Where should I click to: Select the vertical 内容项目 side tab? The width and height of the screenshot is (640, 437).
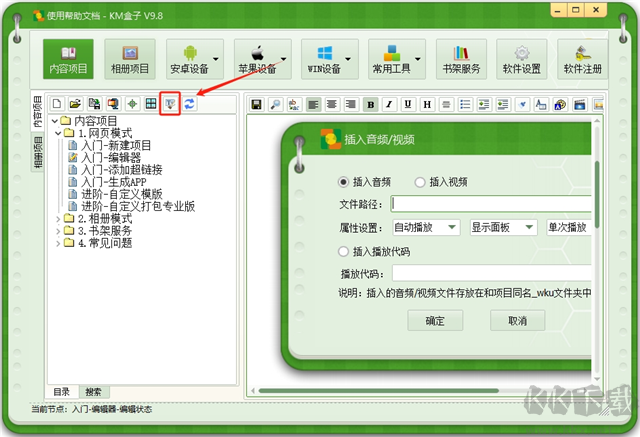[38, 111]
